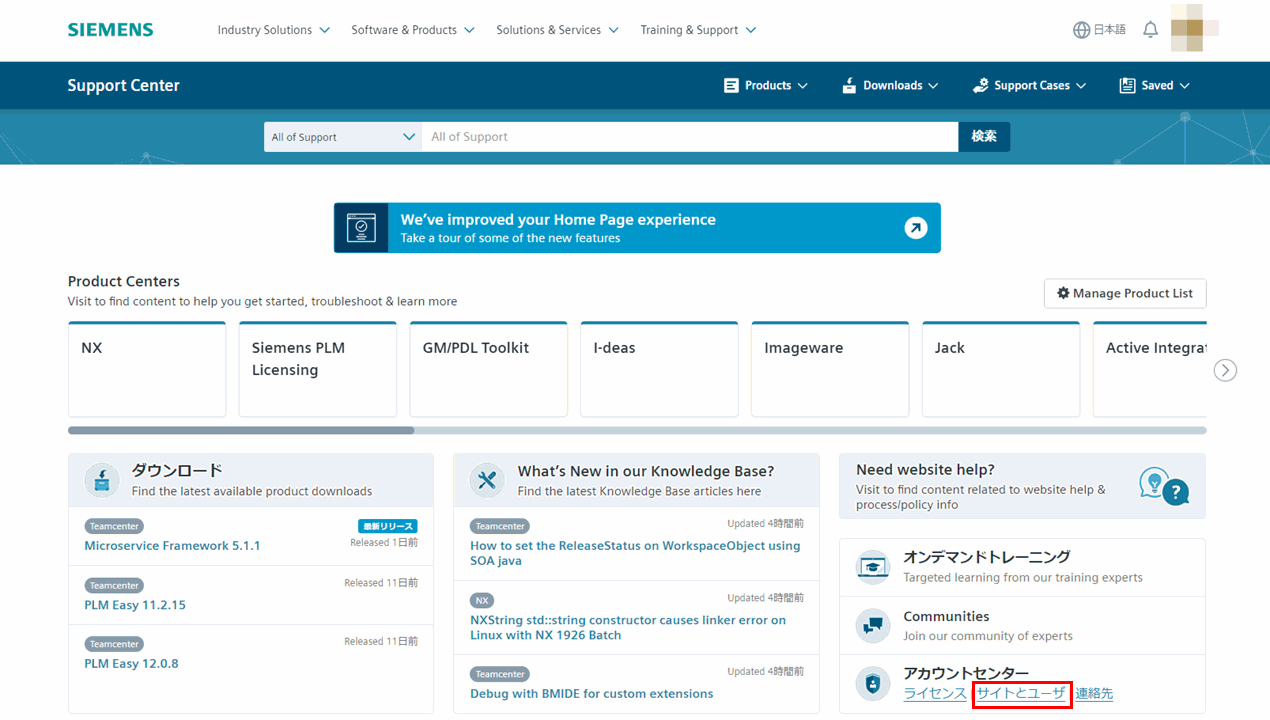Click the banner checklist window icon
This screenshot has width=1270, height=720.
coord(361,228)
